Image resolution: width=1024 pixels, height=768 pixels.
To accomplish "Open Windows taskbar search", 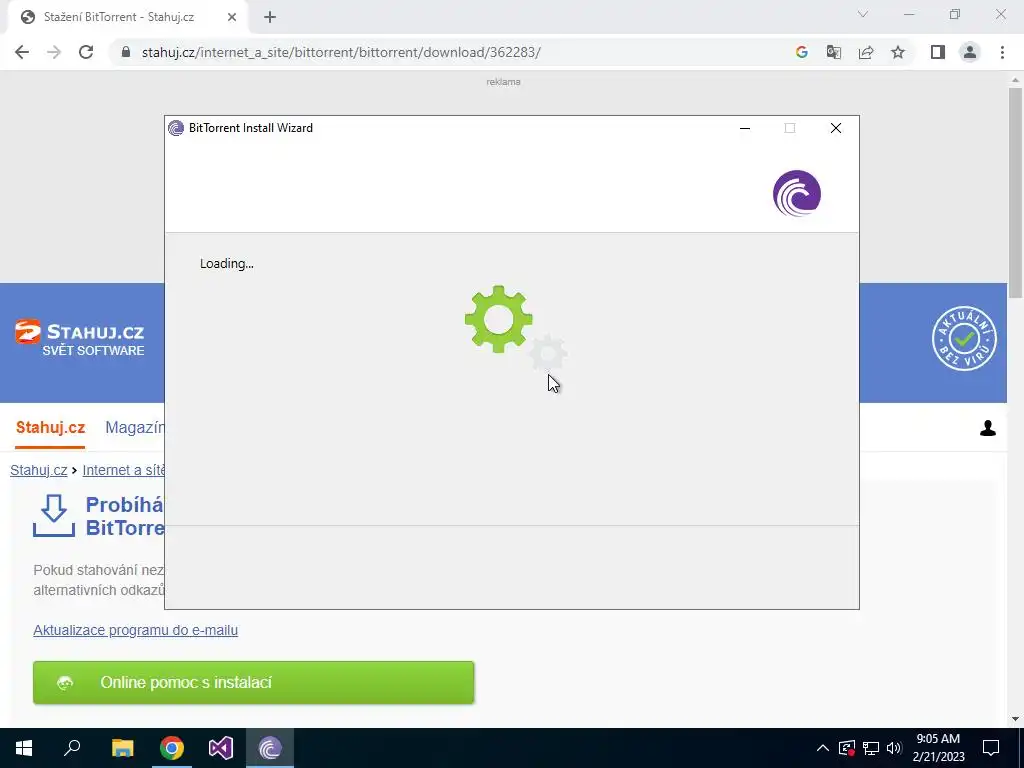I will tap(72, 748).
